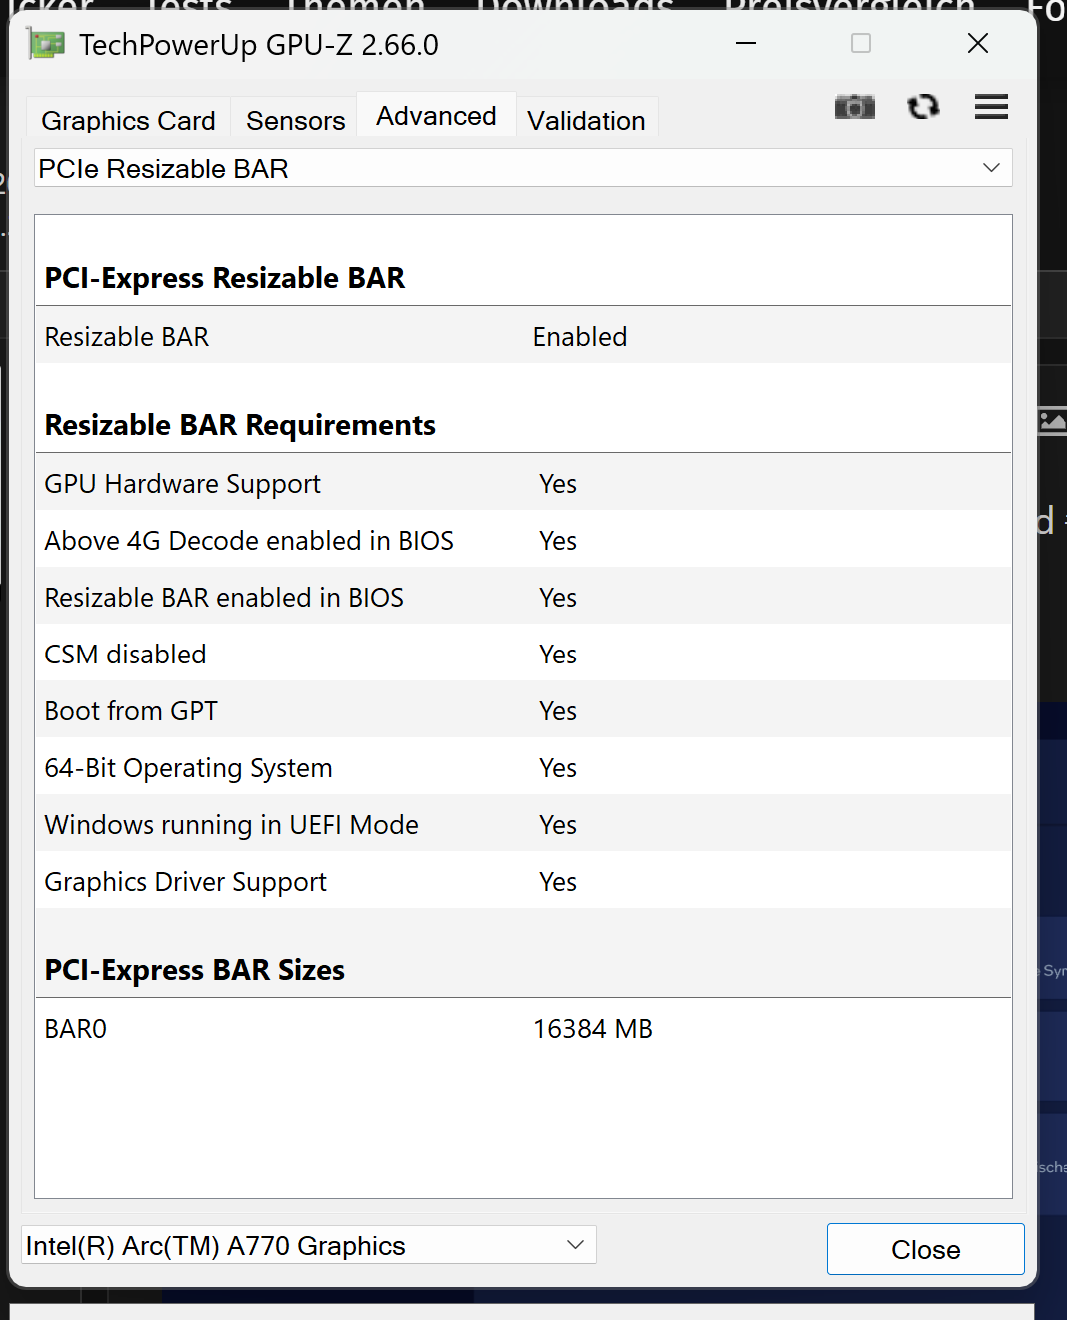Click the GPU Hardware Support row

[523, 484]
